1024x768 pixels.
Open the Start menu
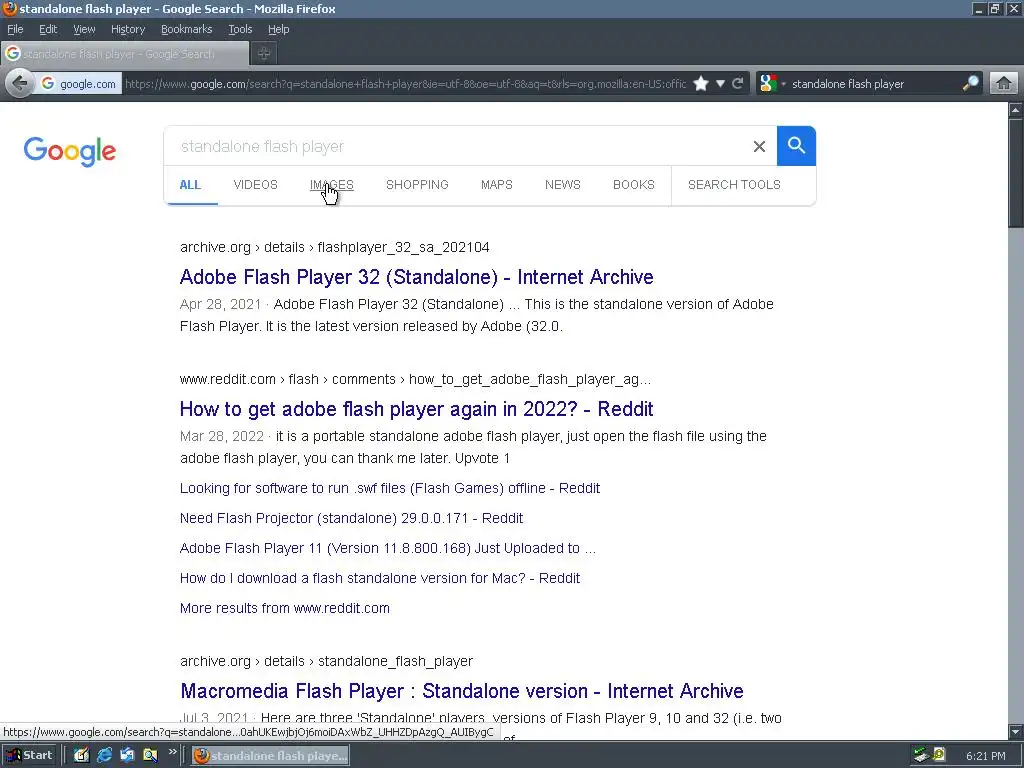click(x=30, y=755)
